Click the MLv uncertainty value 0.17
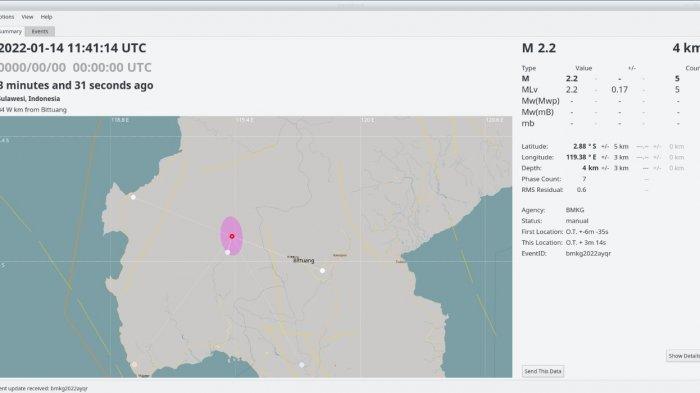The width and height of the screenshot is (700, 393). point(620,90)
